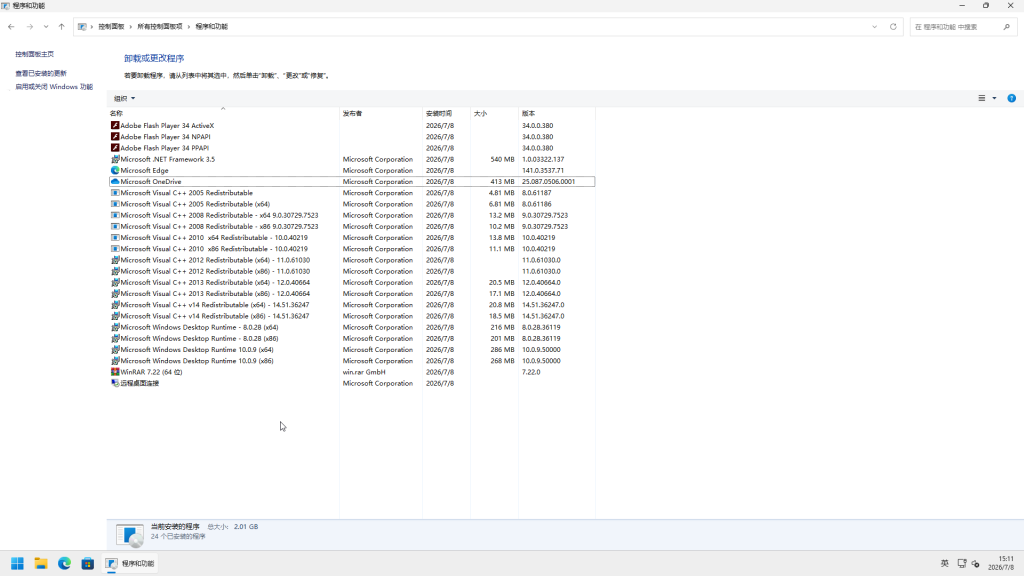The image size is (1024, 576).
Task: Select the Microsoft Edge program icon
Action: point(115,170)
